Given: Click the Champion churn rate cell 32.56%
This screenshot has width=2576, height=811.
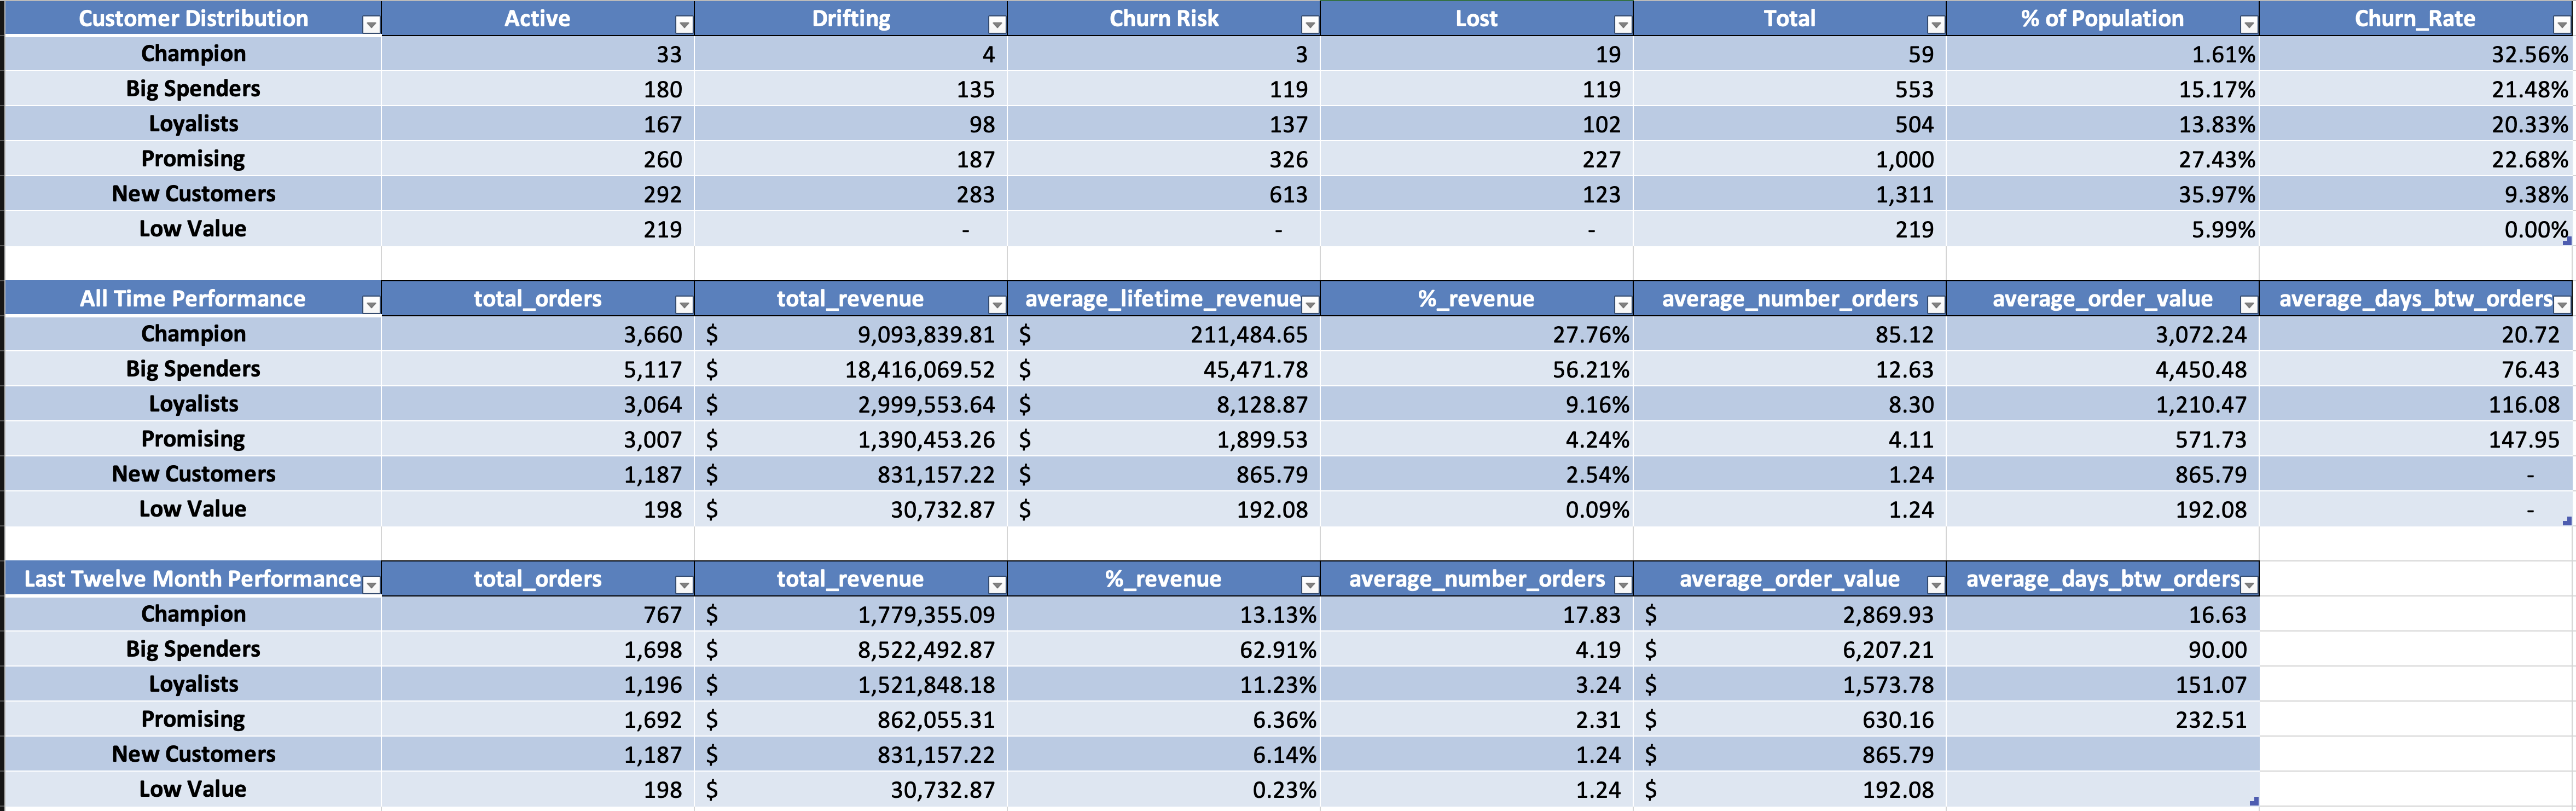Looking at the screenshot, I should point(2415,54).
